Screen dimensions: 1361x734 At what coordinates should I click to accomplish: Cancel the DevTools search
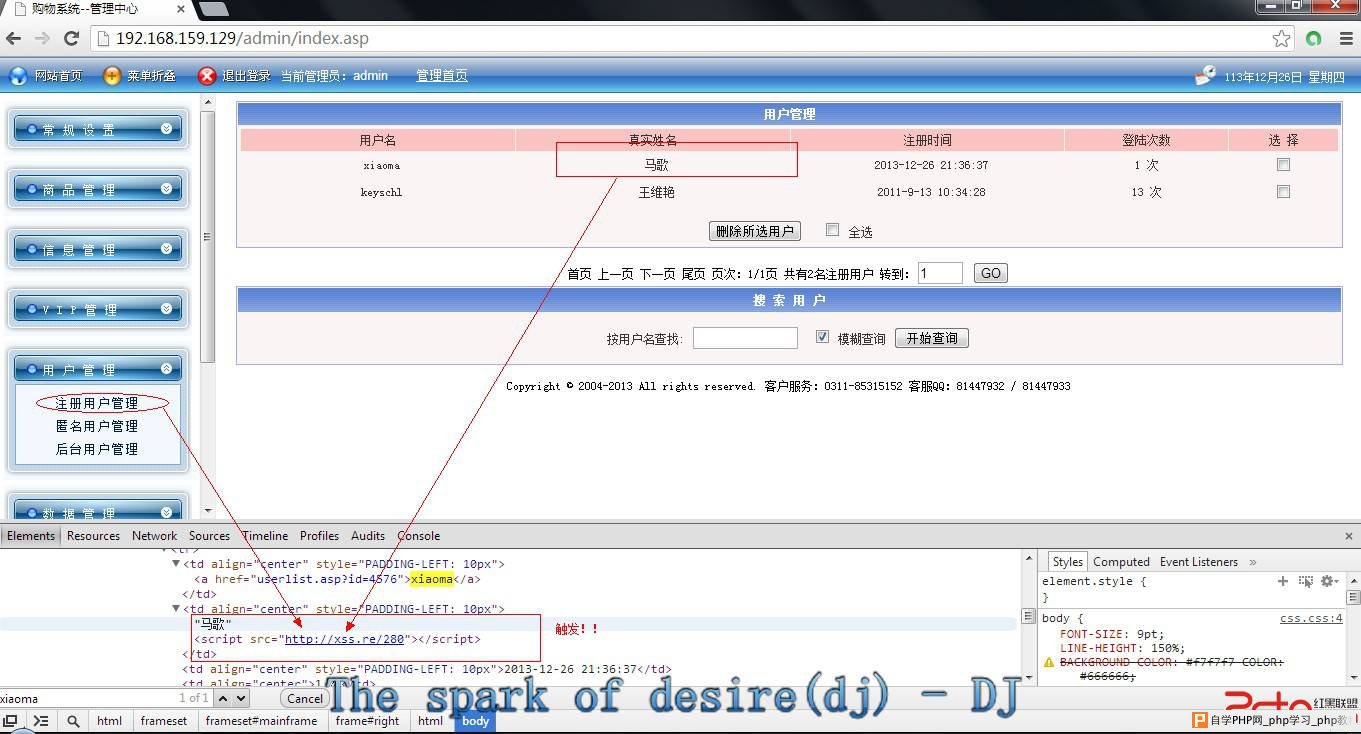coord(305,699)
